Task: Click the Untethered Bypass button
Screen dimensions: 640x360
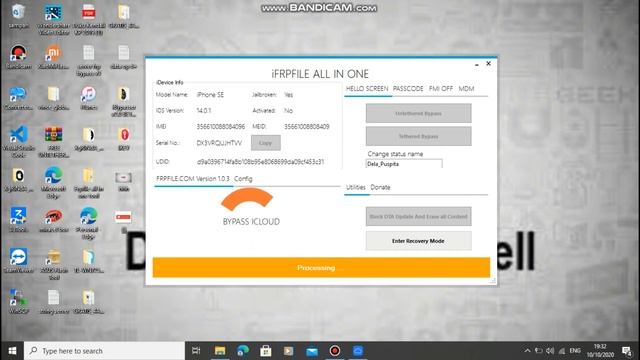Action: coord(418,113)
